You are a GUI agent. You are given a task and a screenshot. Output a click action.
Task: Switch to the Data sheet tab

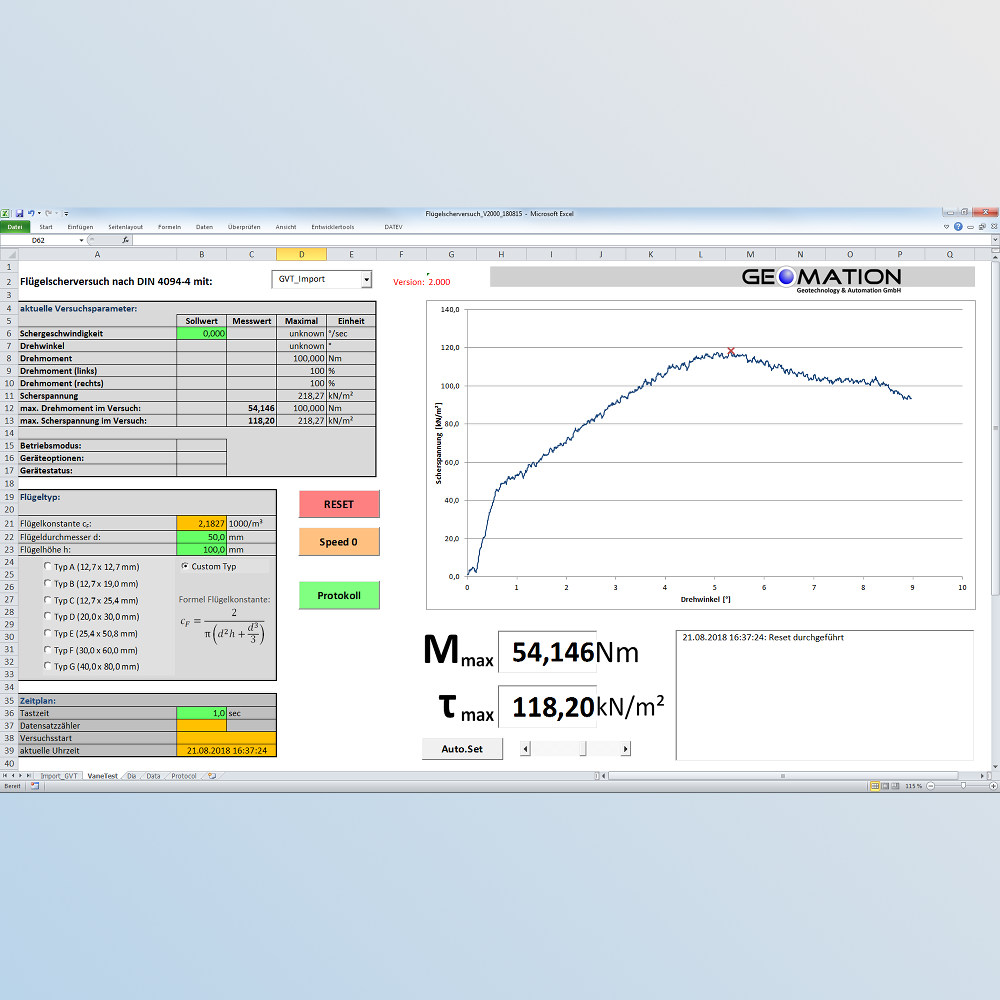pyautogui.click(x=153, y=776)
